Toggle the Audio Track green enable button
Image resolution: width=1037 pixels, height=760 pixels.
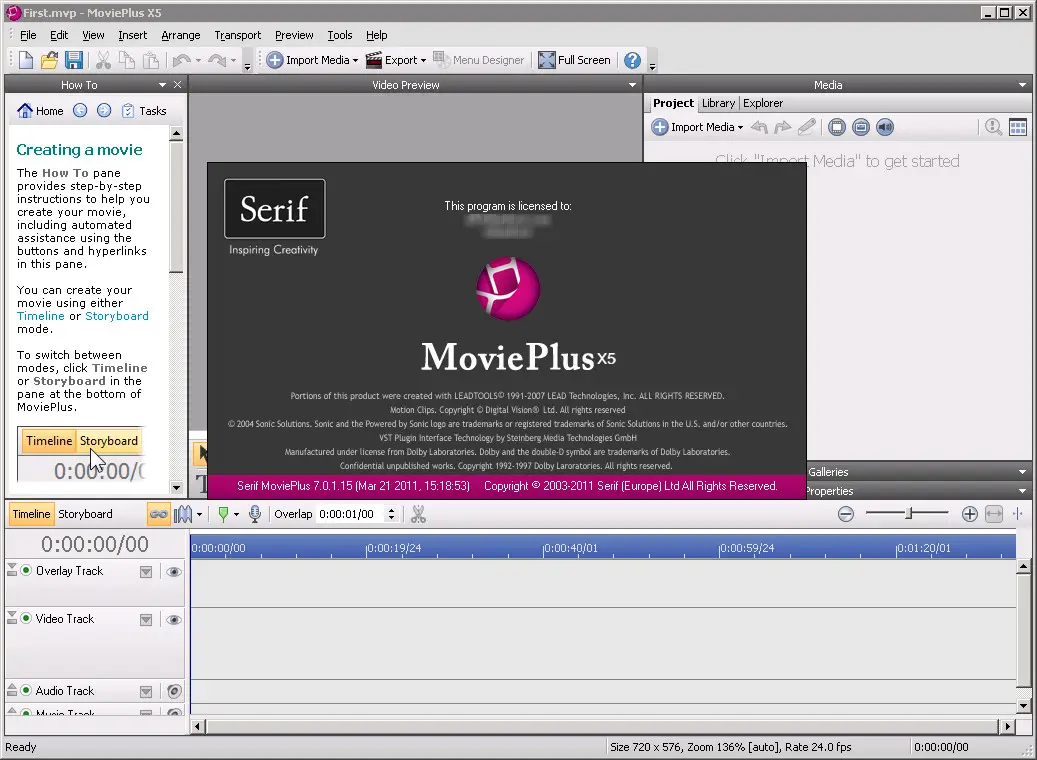26,690
